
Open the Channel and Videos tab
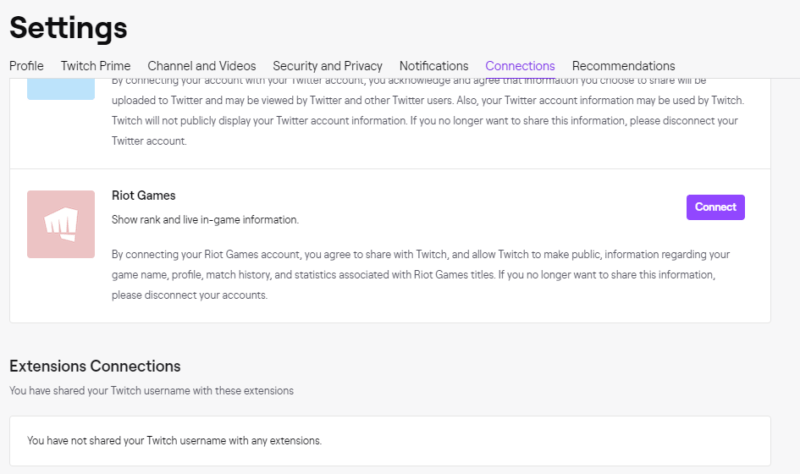(x=202, y=66)
